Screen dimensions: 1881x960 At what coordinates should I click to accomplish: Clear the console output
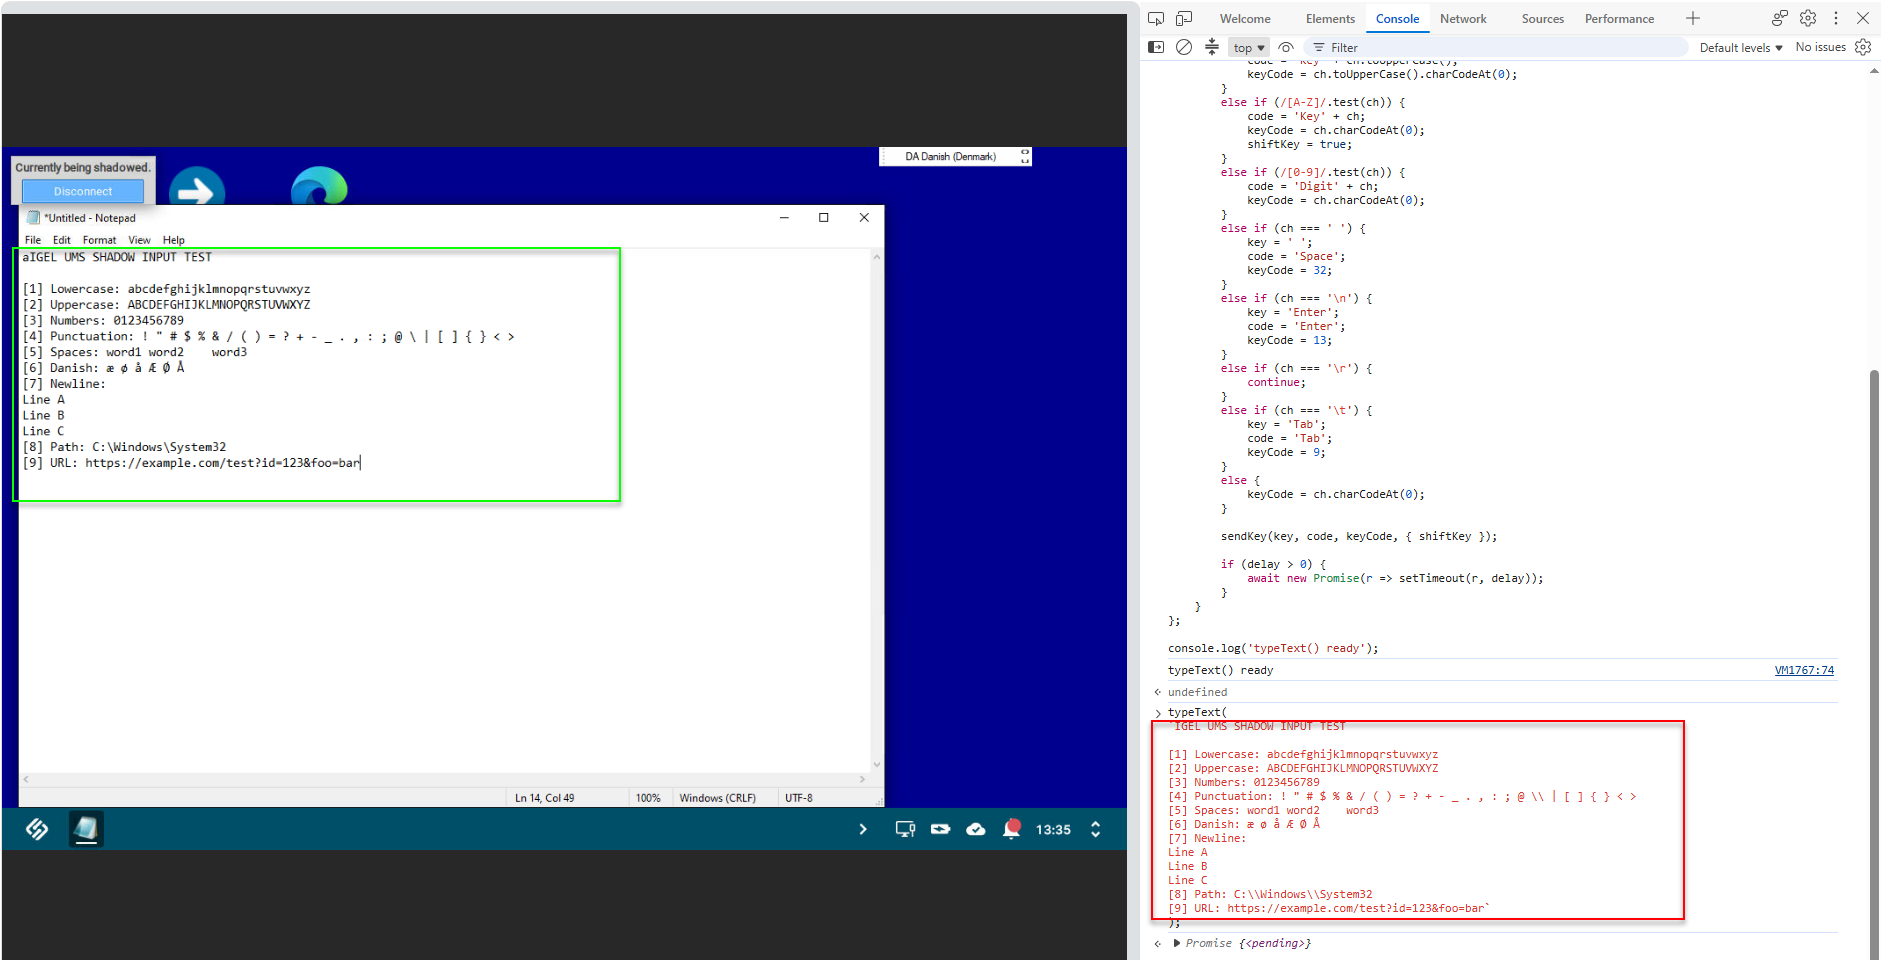1184,47
